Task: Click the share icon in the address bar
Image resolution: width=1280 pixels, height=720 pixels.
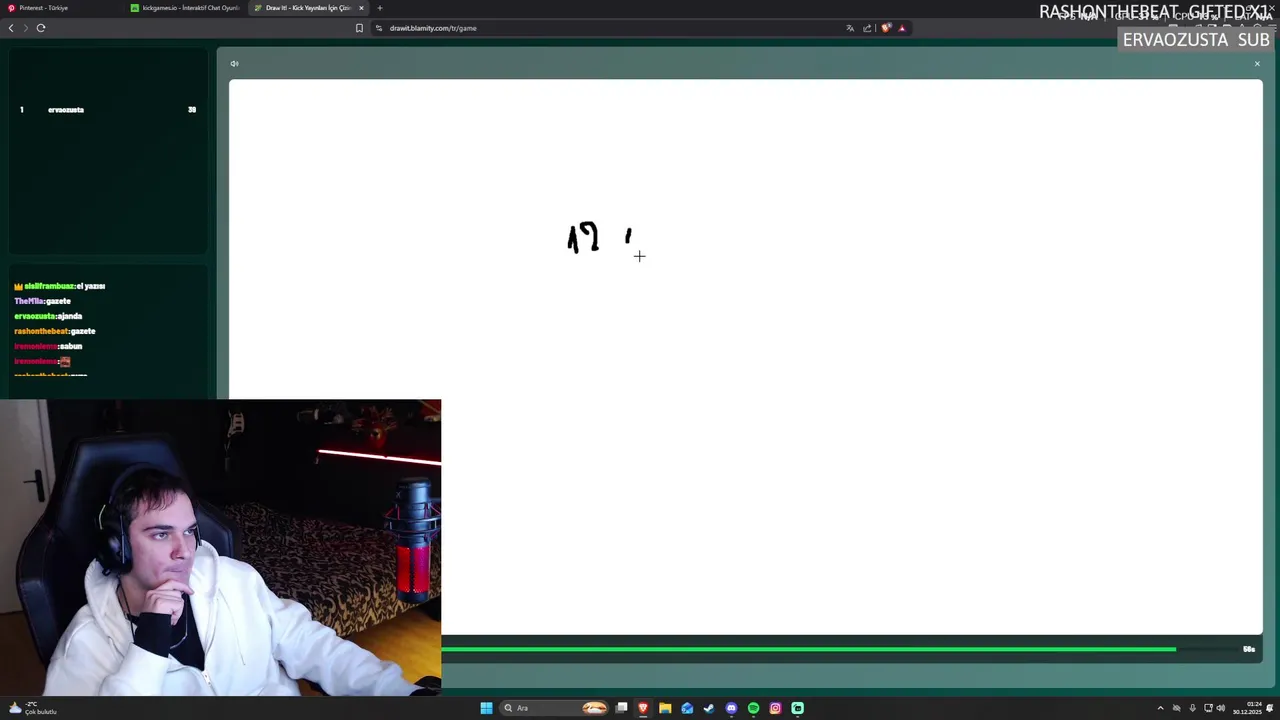Action: [867, 28]
